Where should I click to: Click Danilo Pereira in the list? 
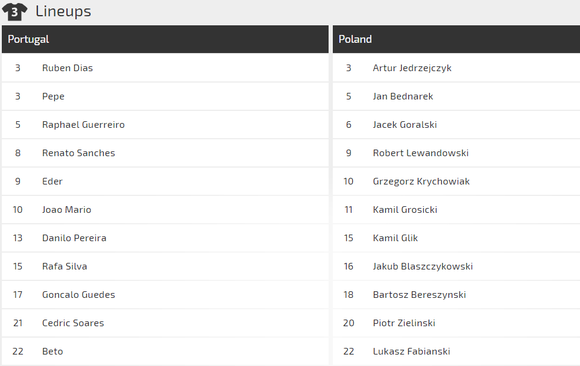[74, 238]
